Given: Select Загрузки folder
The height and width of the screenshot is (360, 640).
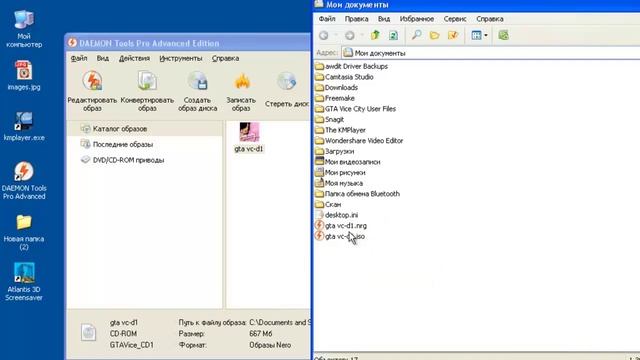Looking at the screenshot, I should tap(335, 151).
